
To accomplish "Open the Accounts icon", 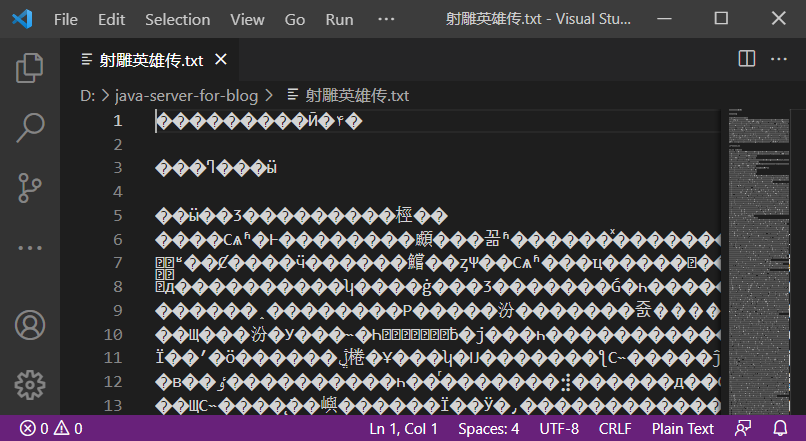I will [30, 325].
